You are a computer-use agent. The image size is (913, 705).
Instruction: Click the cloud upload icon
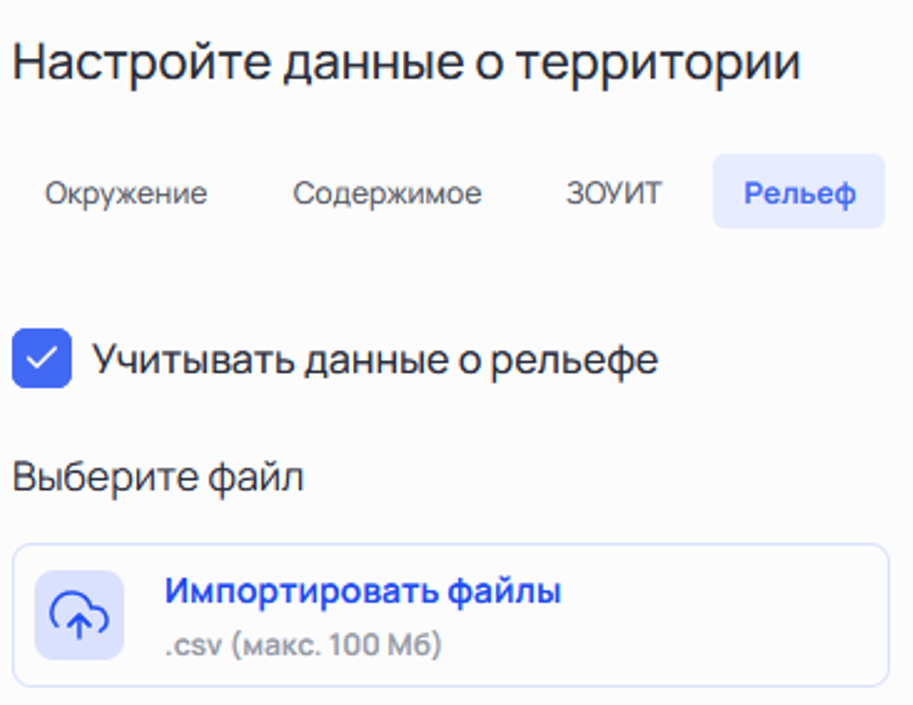tap(79, 615)
